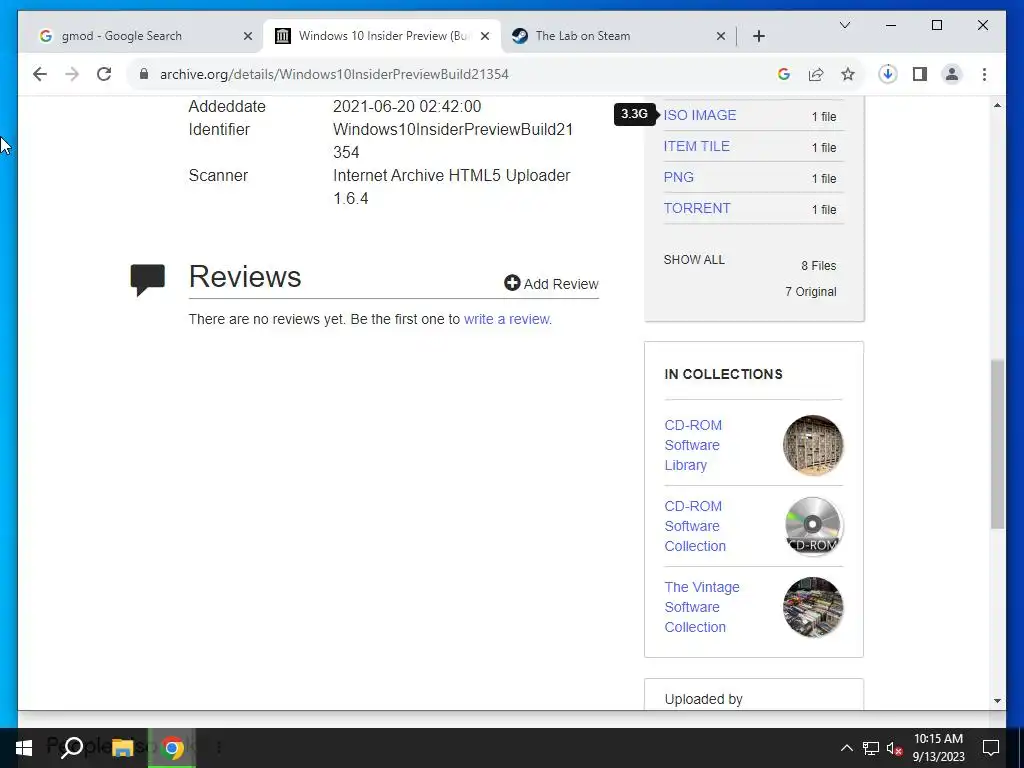Click the forward navigation arrow
1024x768 pixels.
point(72,74)
